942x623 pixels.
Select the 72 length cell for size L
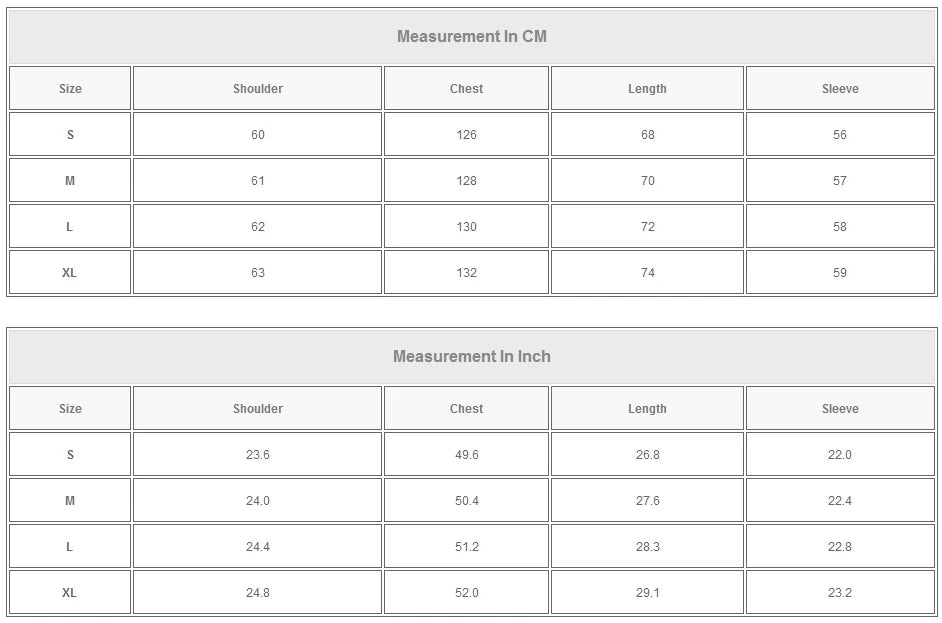click(x=647, y=227)
